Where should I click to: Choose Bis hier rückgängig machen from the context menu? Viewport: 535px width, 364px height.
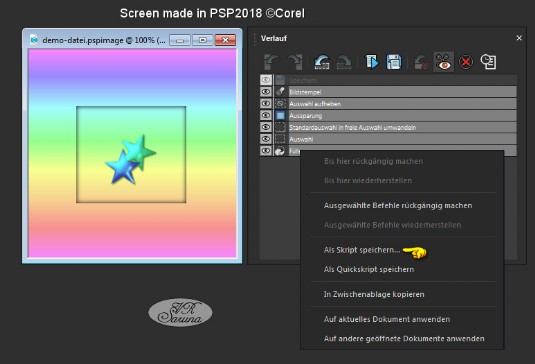[374, 161]
